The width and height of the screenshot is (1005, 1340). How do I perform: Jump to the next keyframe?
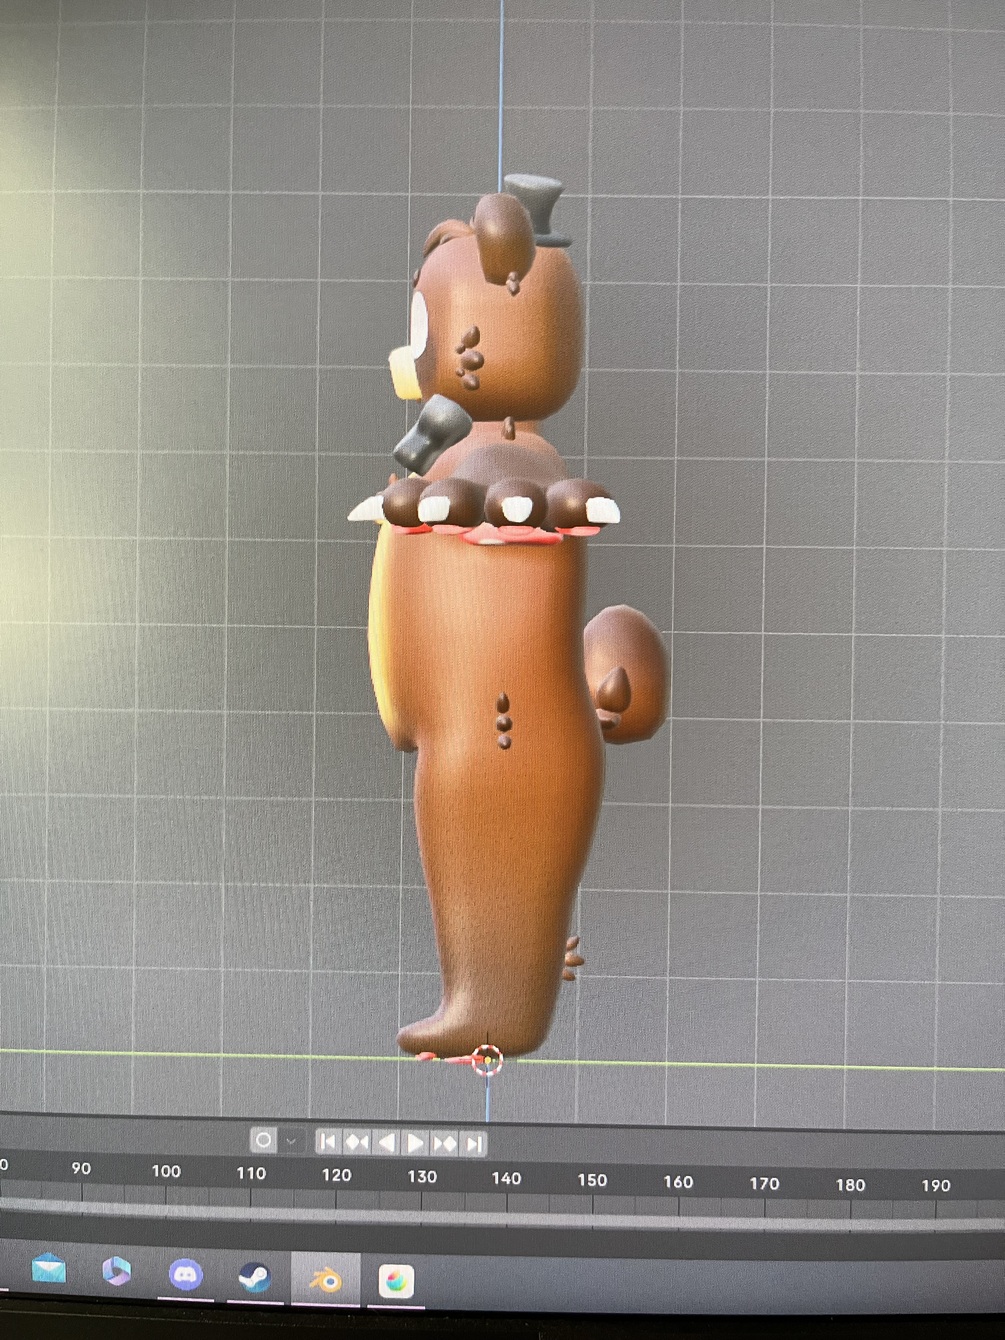pos(445,1143)
